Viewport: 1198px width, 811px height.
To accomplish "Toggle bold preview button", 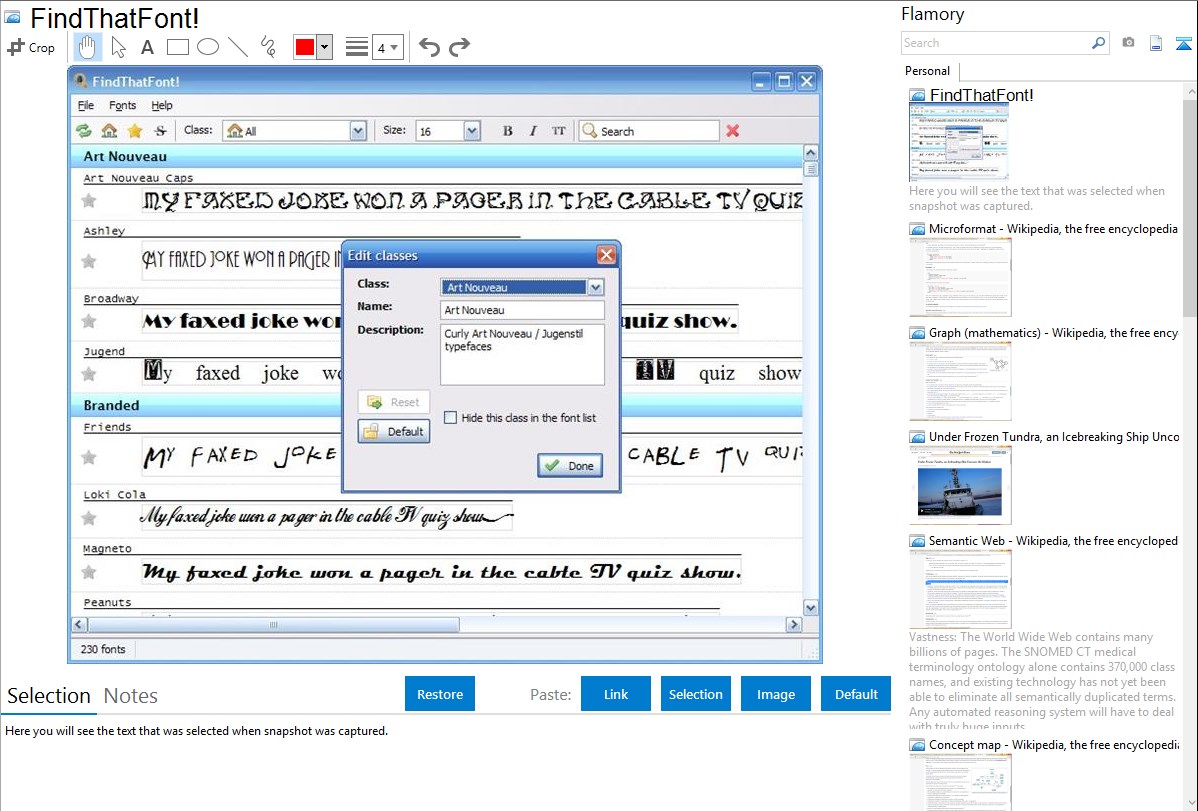I will point(507,131).
